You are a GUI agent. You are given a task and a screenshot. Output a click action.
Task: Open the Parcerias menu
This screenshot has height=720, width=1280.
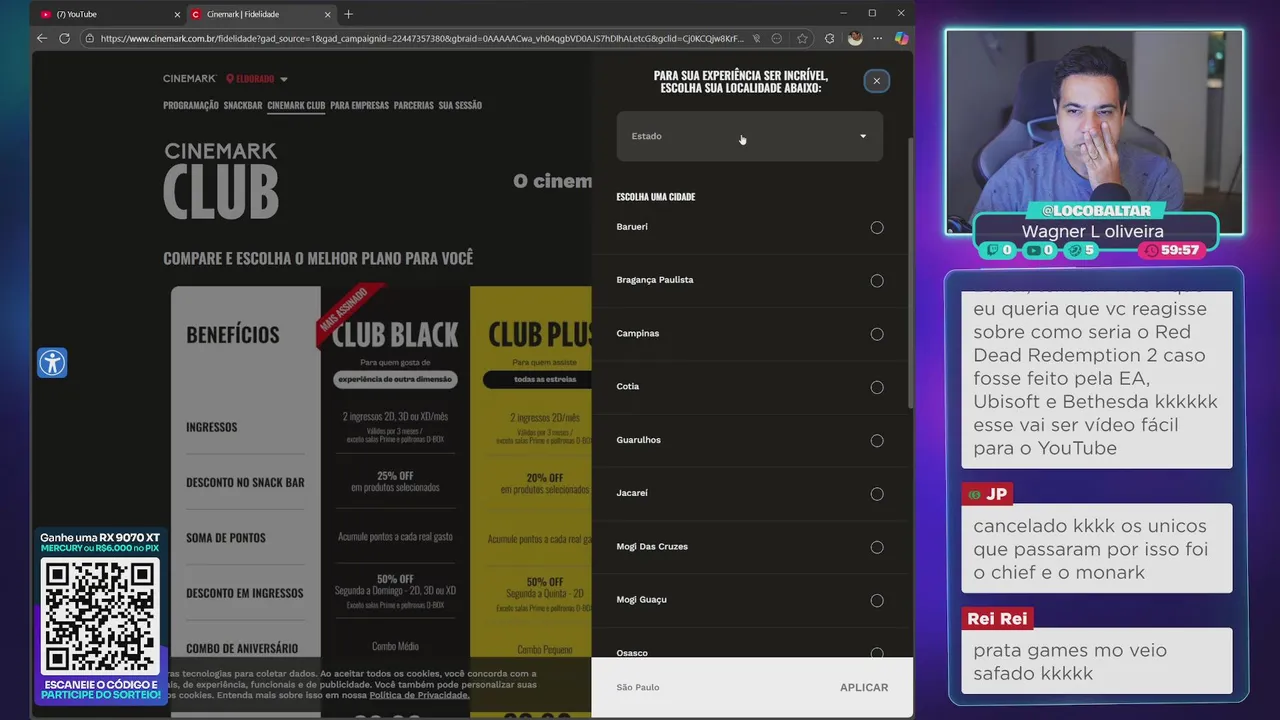click(414, 105)
